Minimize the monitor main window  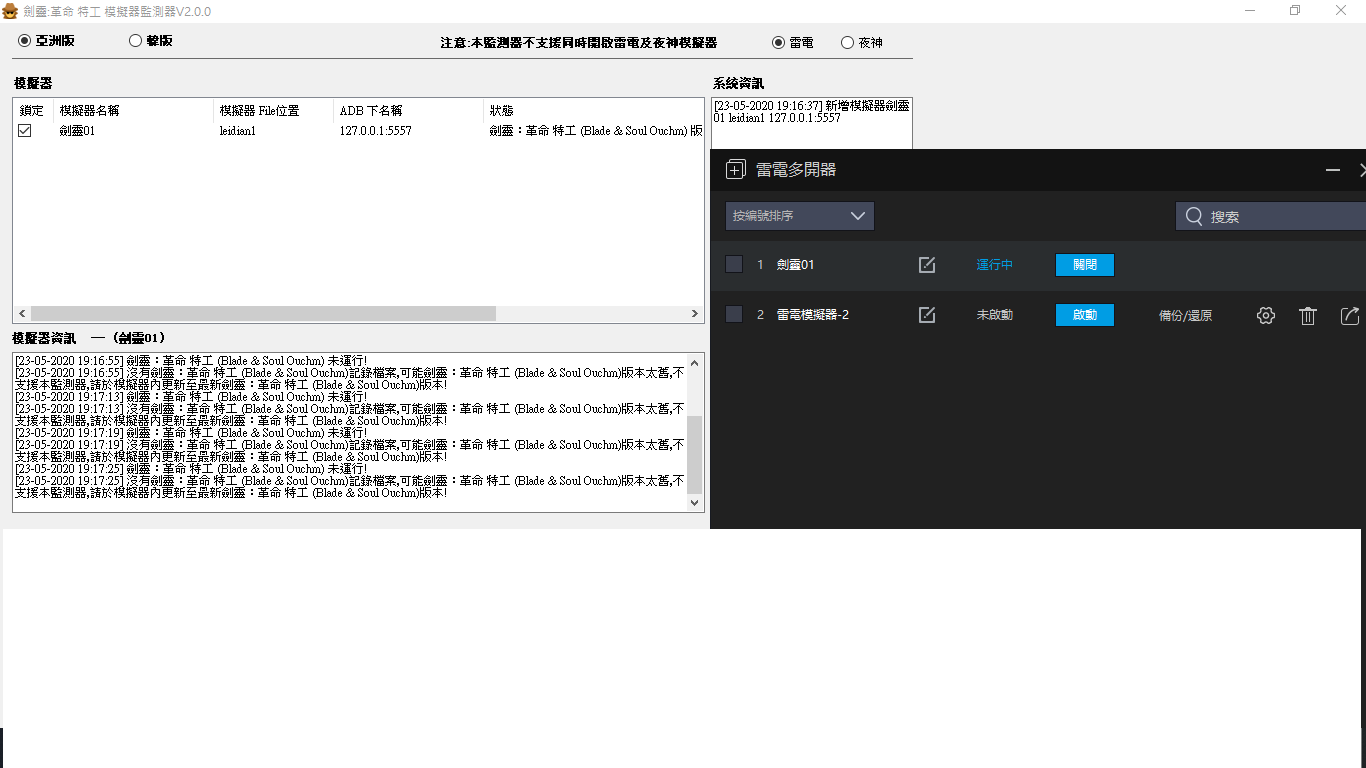tap(1250, 10)
